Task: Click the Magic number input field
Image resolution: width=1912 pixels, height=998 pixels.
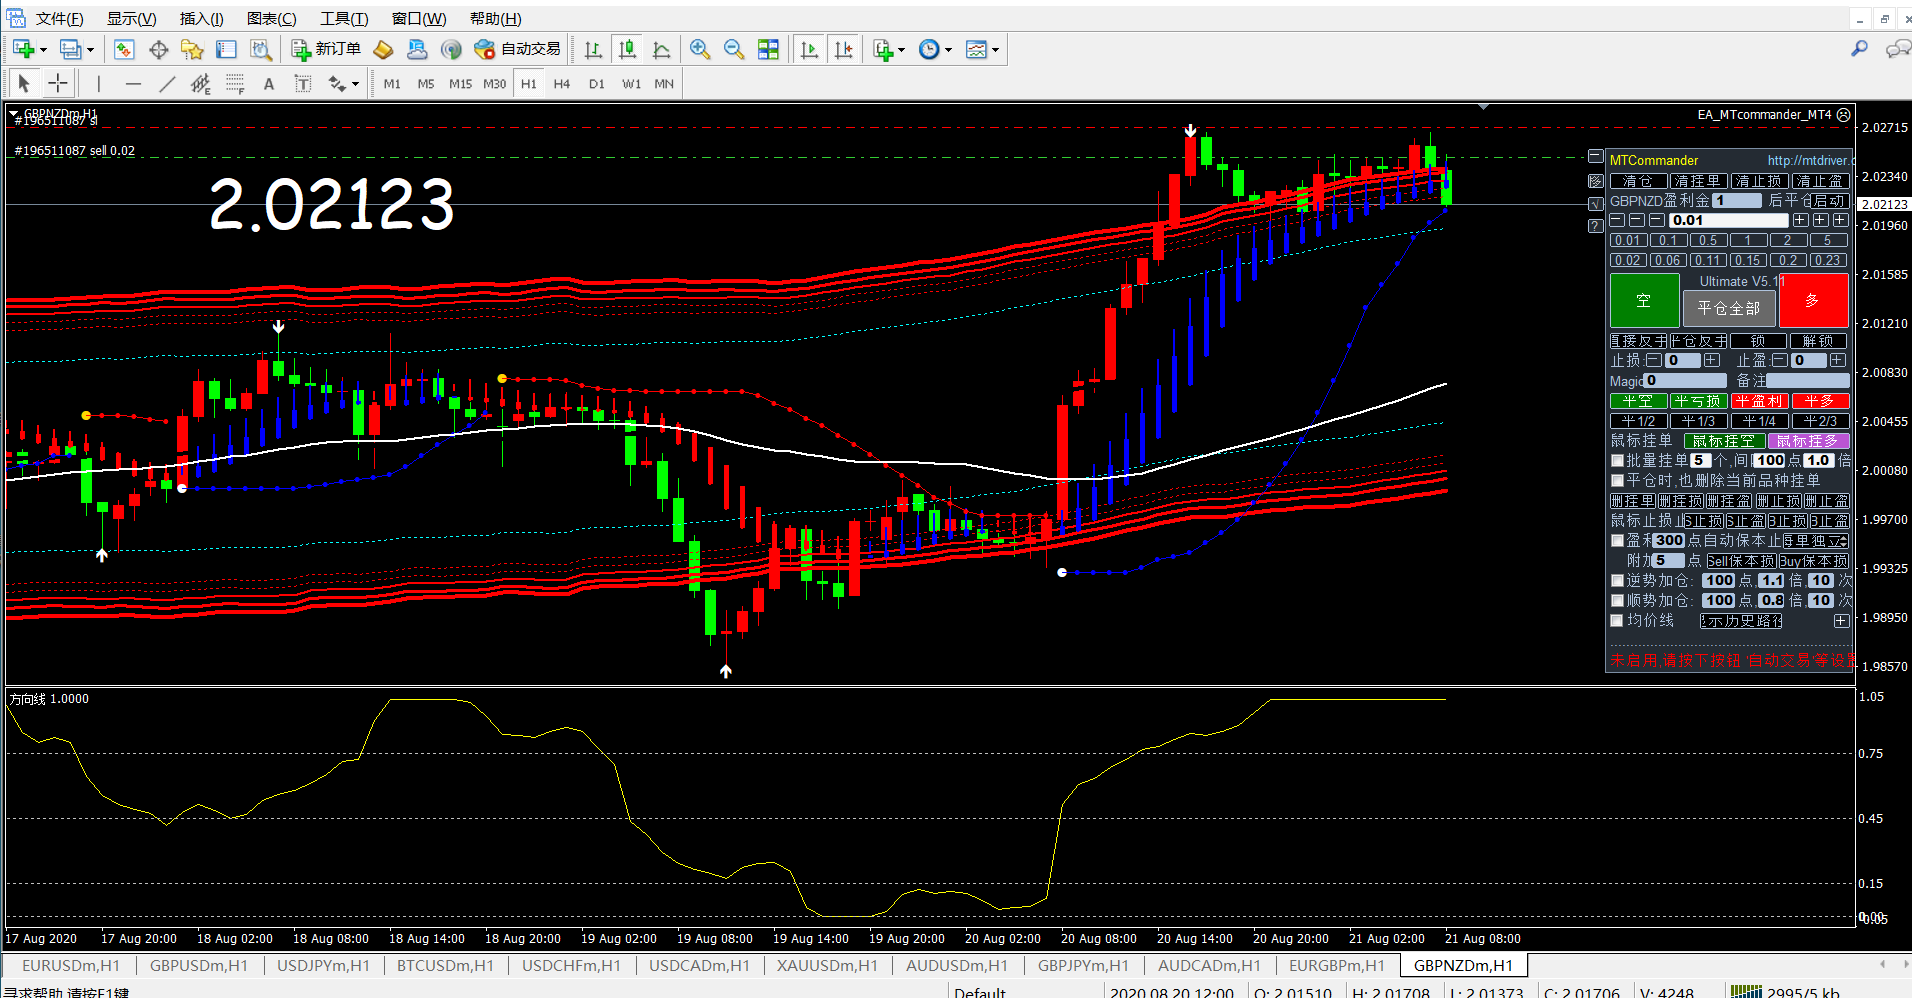Action: click(x=1686, y=380)
